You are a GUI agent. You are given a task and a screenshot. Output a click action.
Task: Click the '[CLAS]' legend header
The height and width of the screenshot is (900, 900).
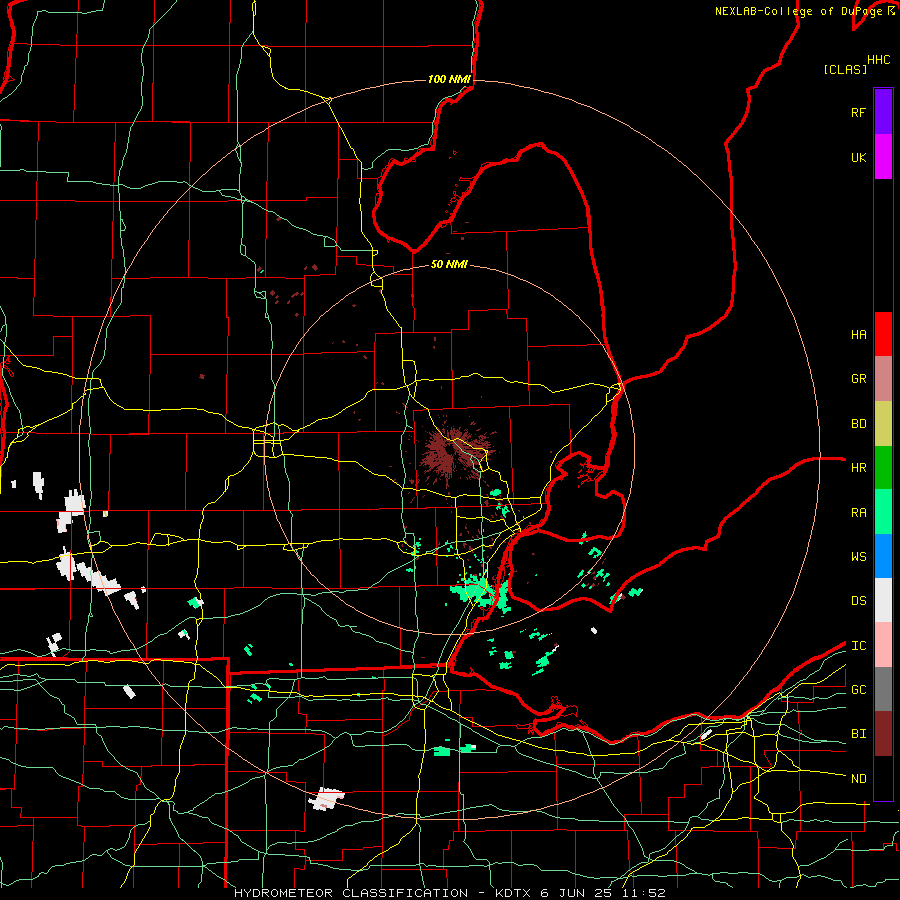[845, 69]
